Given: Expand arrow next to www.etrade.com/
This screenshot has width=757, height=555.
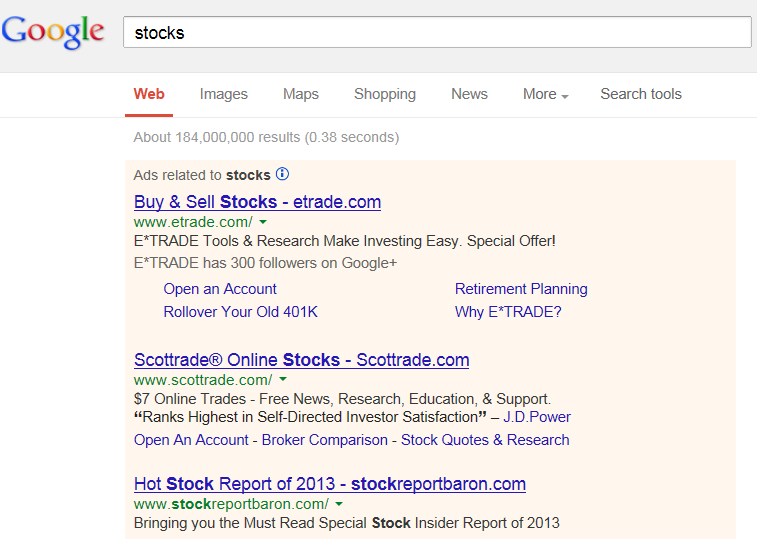Looking at the screenshot, I should click(x=263, y=222).
